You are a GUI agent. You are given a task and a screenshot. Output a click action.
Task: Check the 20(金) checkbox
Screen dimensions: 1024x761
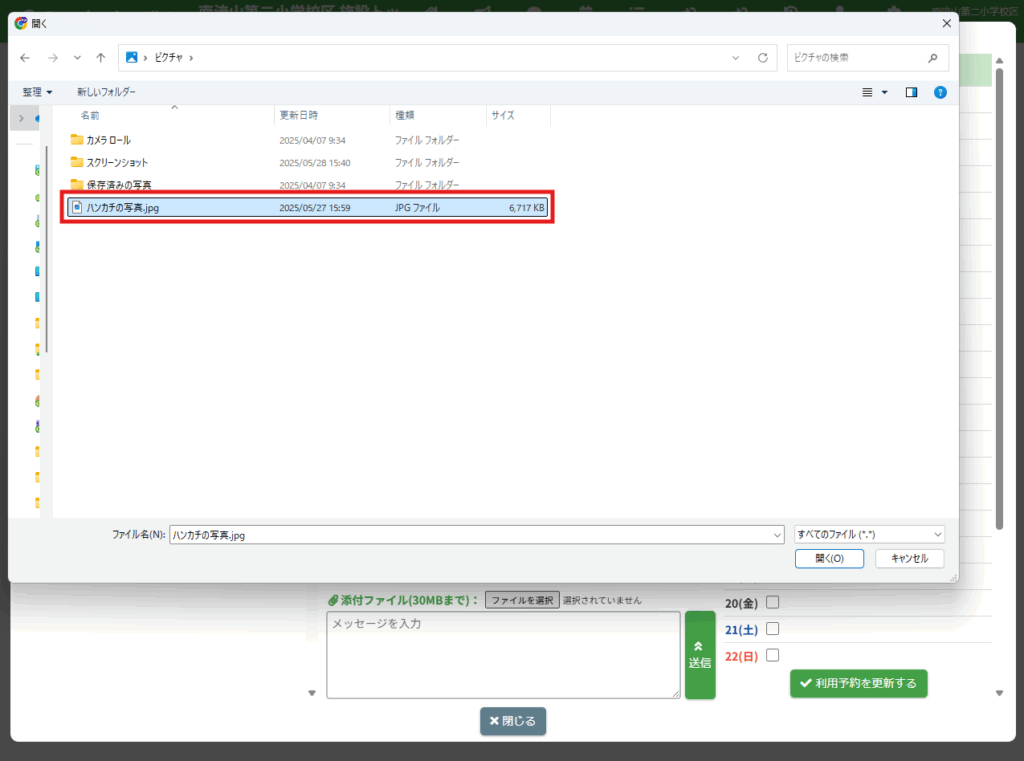click(772, 602)
